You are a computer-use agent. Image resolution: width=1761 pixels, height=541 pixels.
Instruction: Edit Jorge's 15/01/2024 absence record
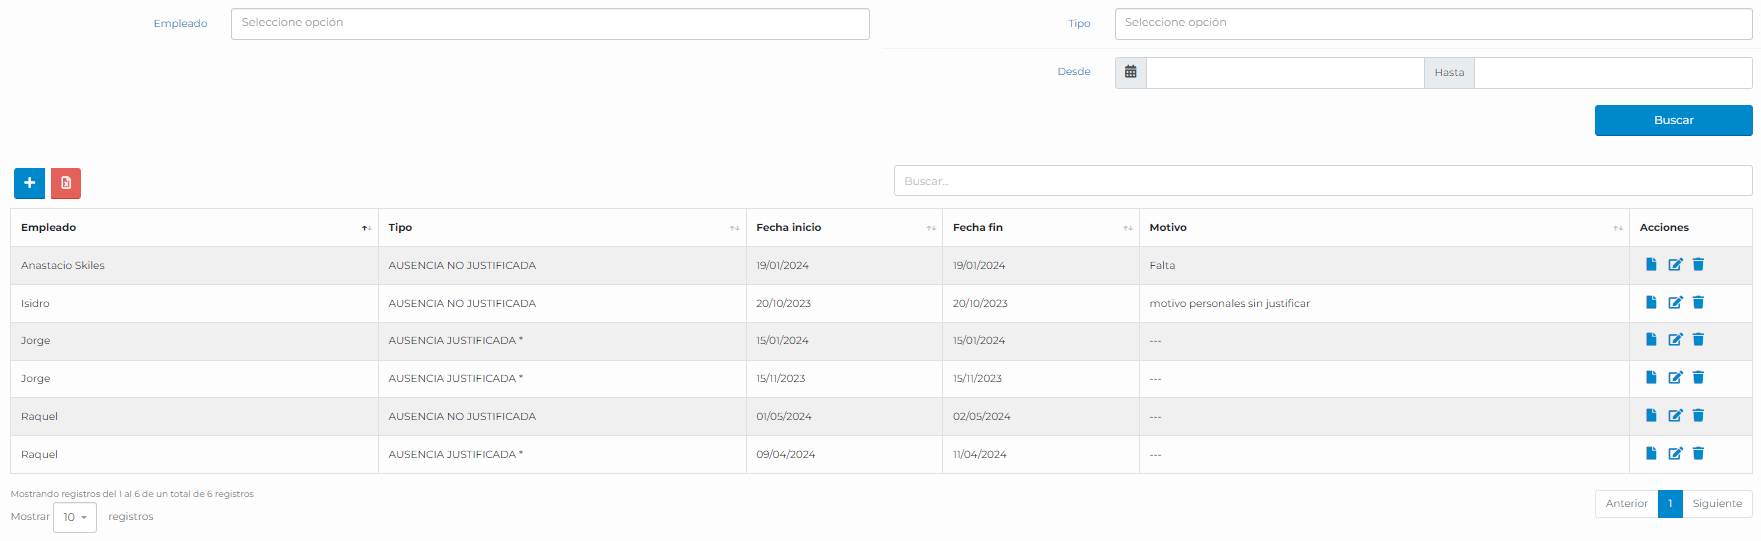pyautogui.click(x=1675, y=340)
